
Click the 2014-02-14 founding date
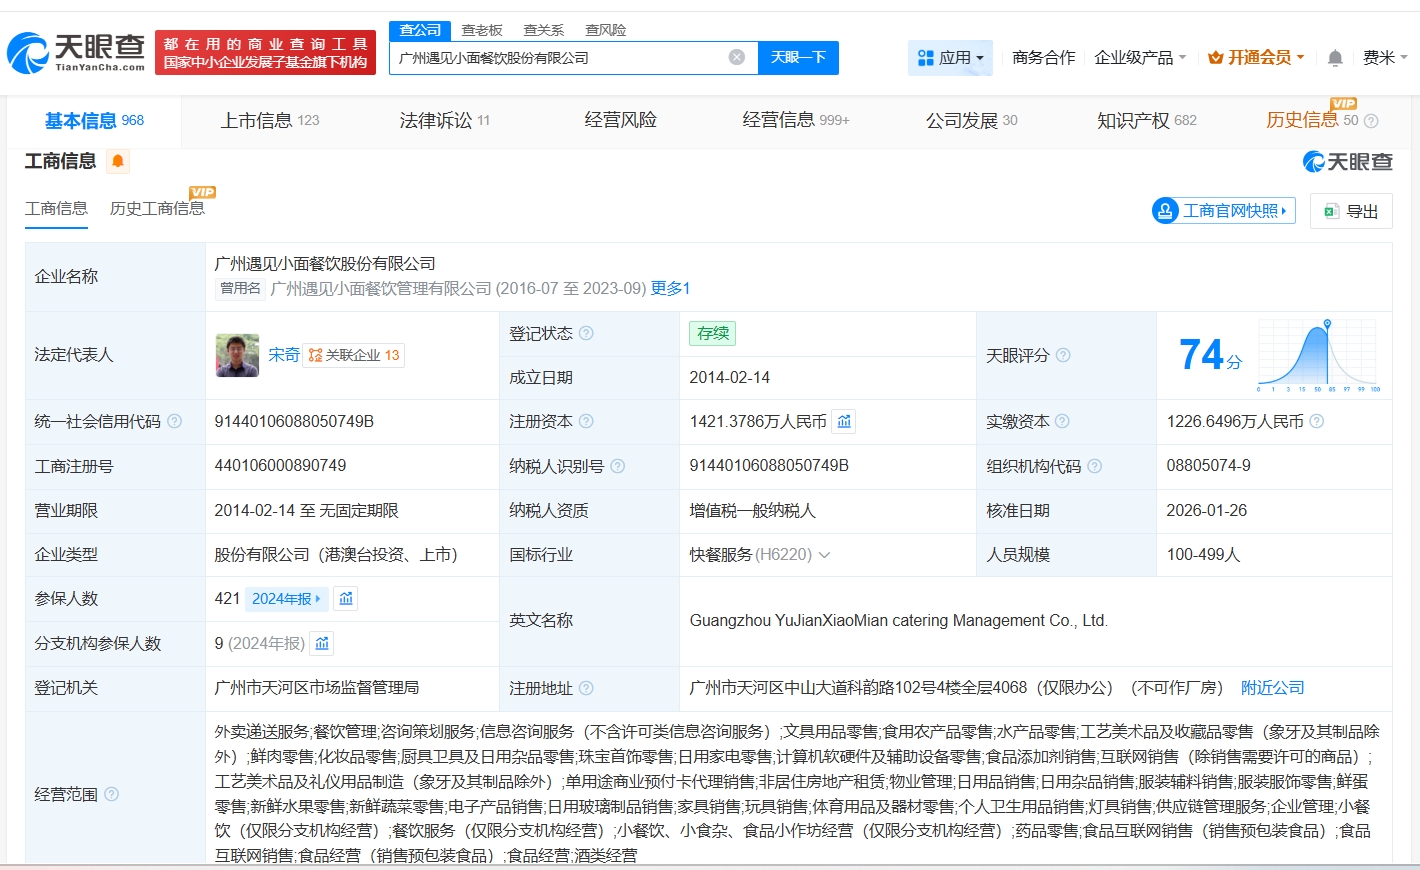tap(730, 377)
